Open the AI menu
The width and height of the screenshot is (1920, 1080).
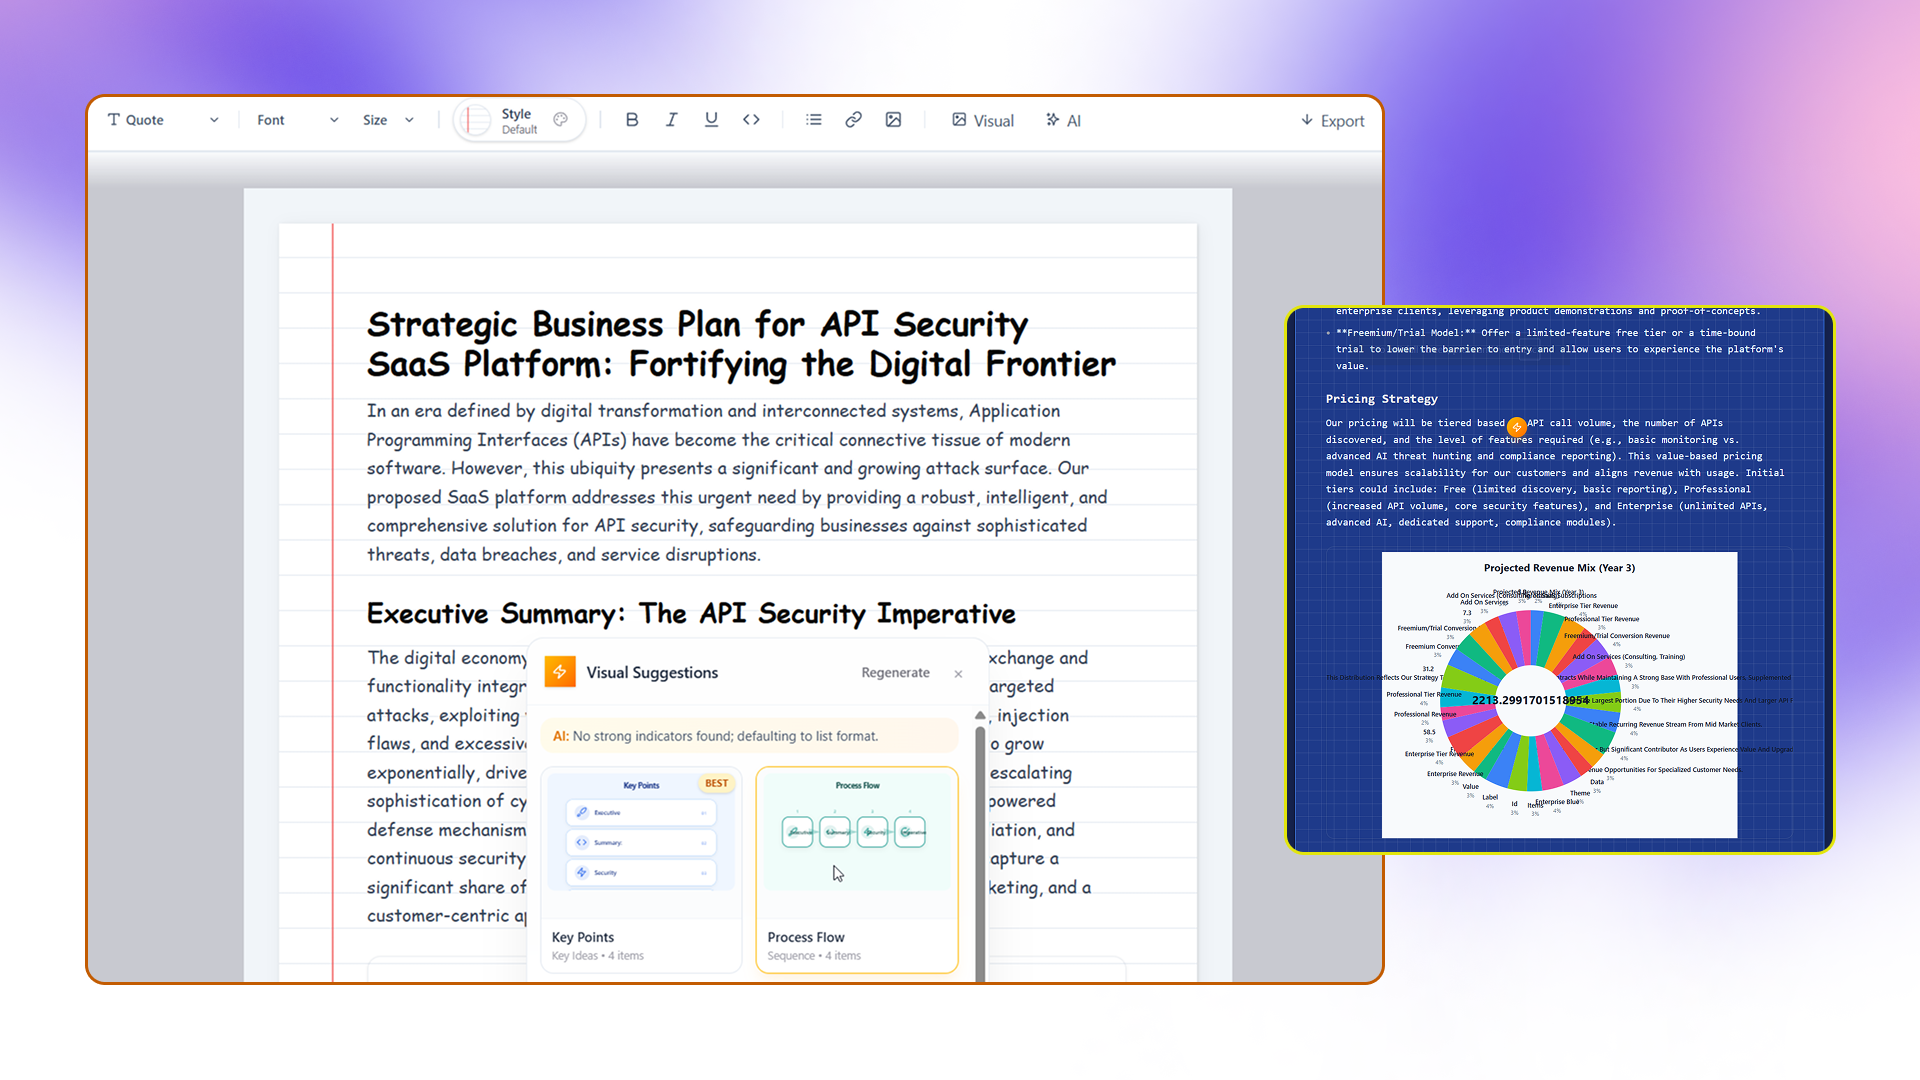1063,120
